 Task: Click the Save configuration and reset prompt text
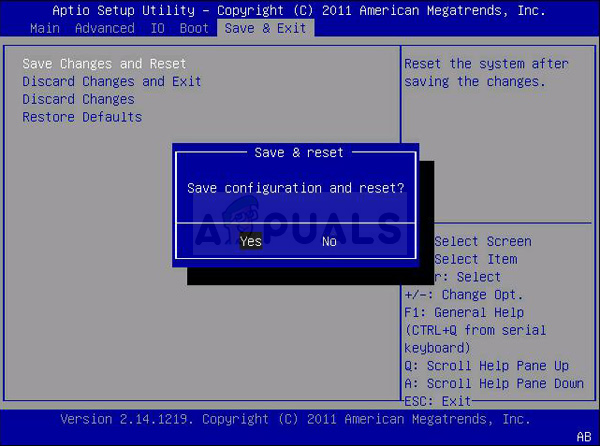(295, 188)
